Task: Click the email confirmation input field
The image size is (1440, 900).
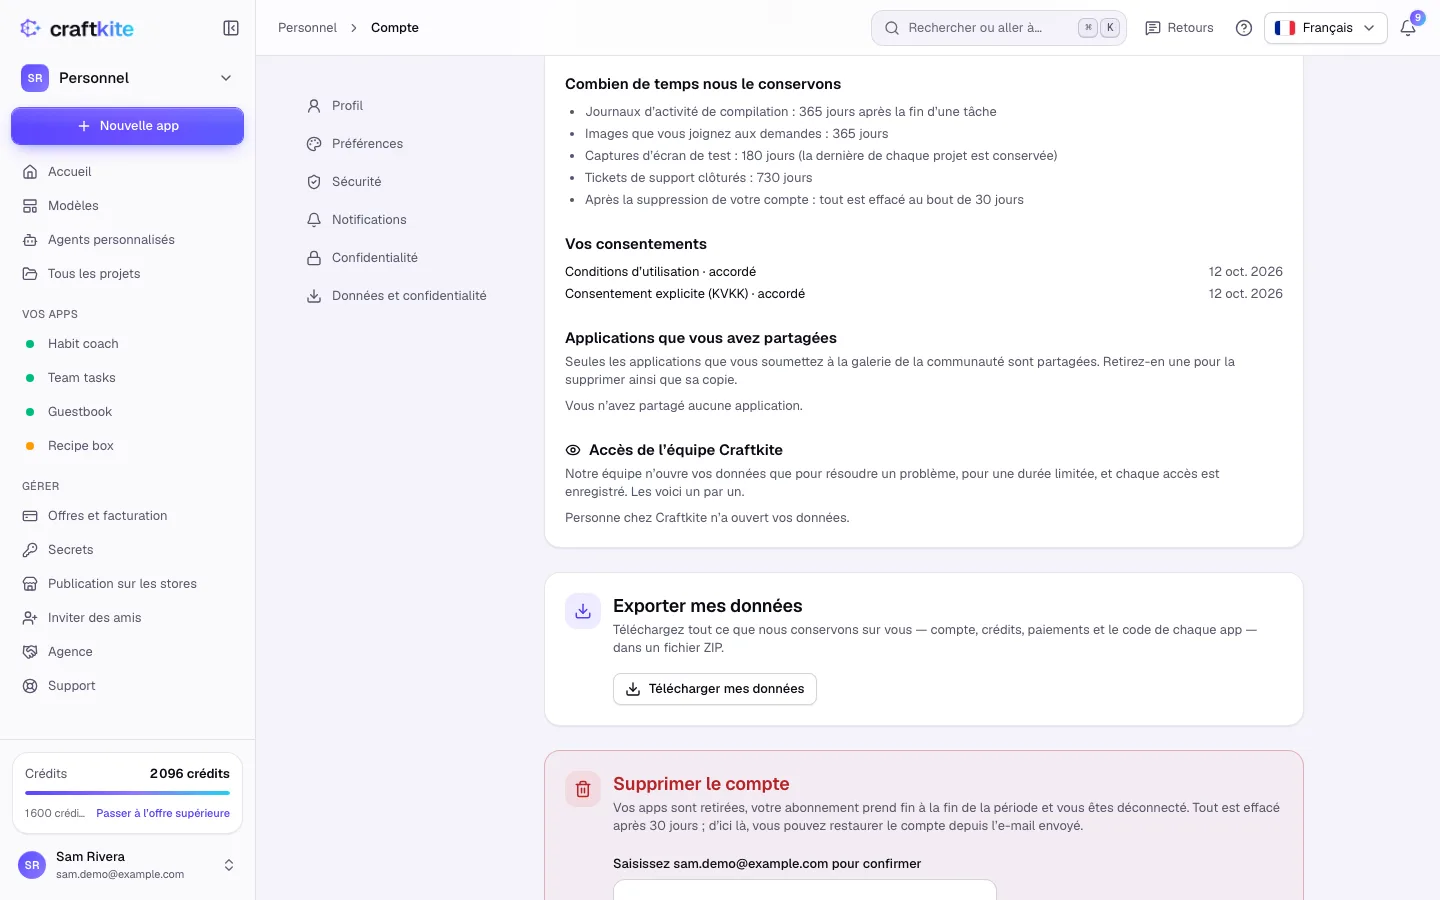Action: click(x=805, y=890)
